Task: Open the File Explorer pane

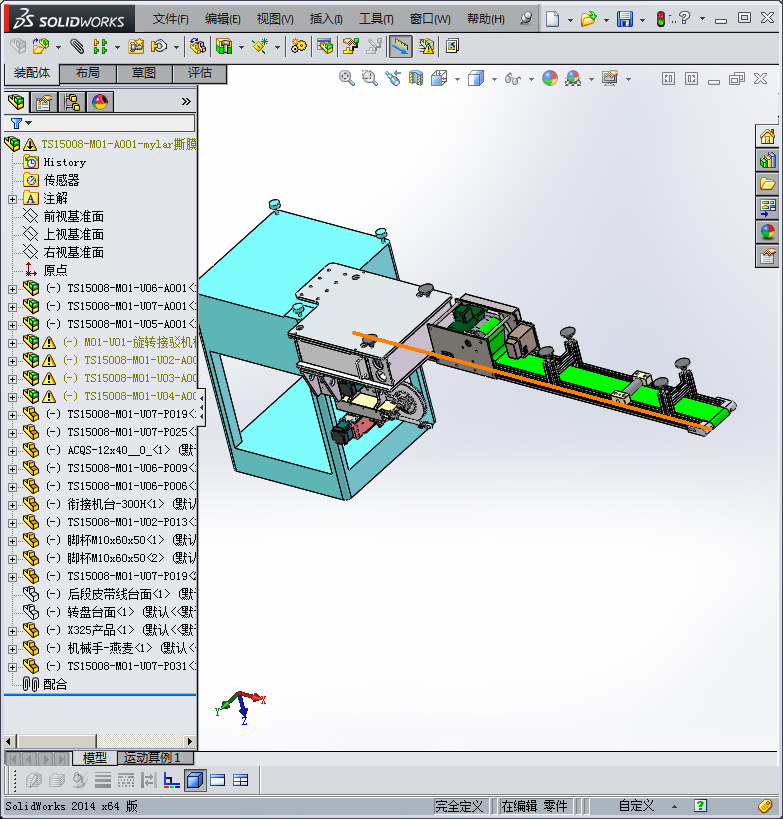Action: (x=767, y=184)
